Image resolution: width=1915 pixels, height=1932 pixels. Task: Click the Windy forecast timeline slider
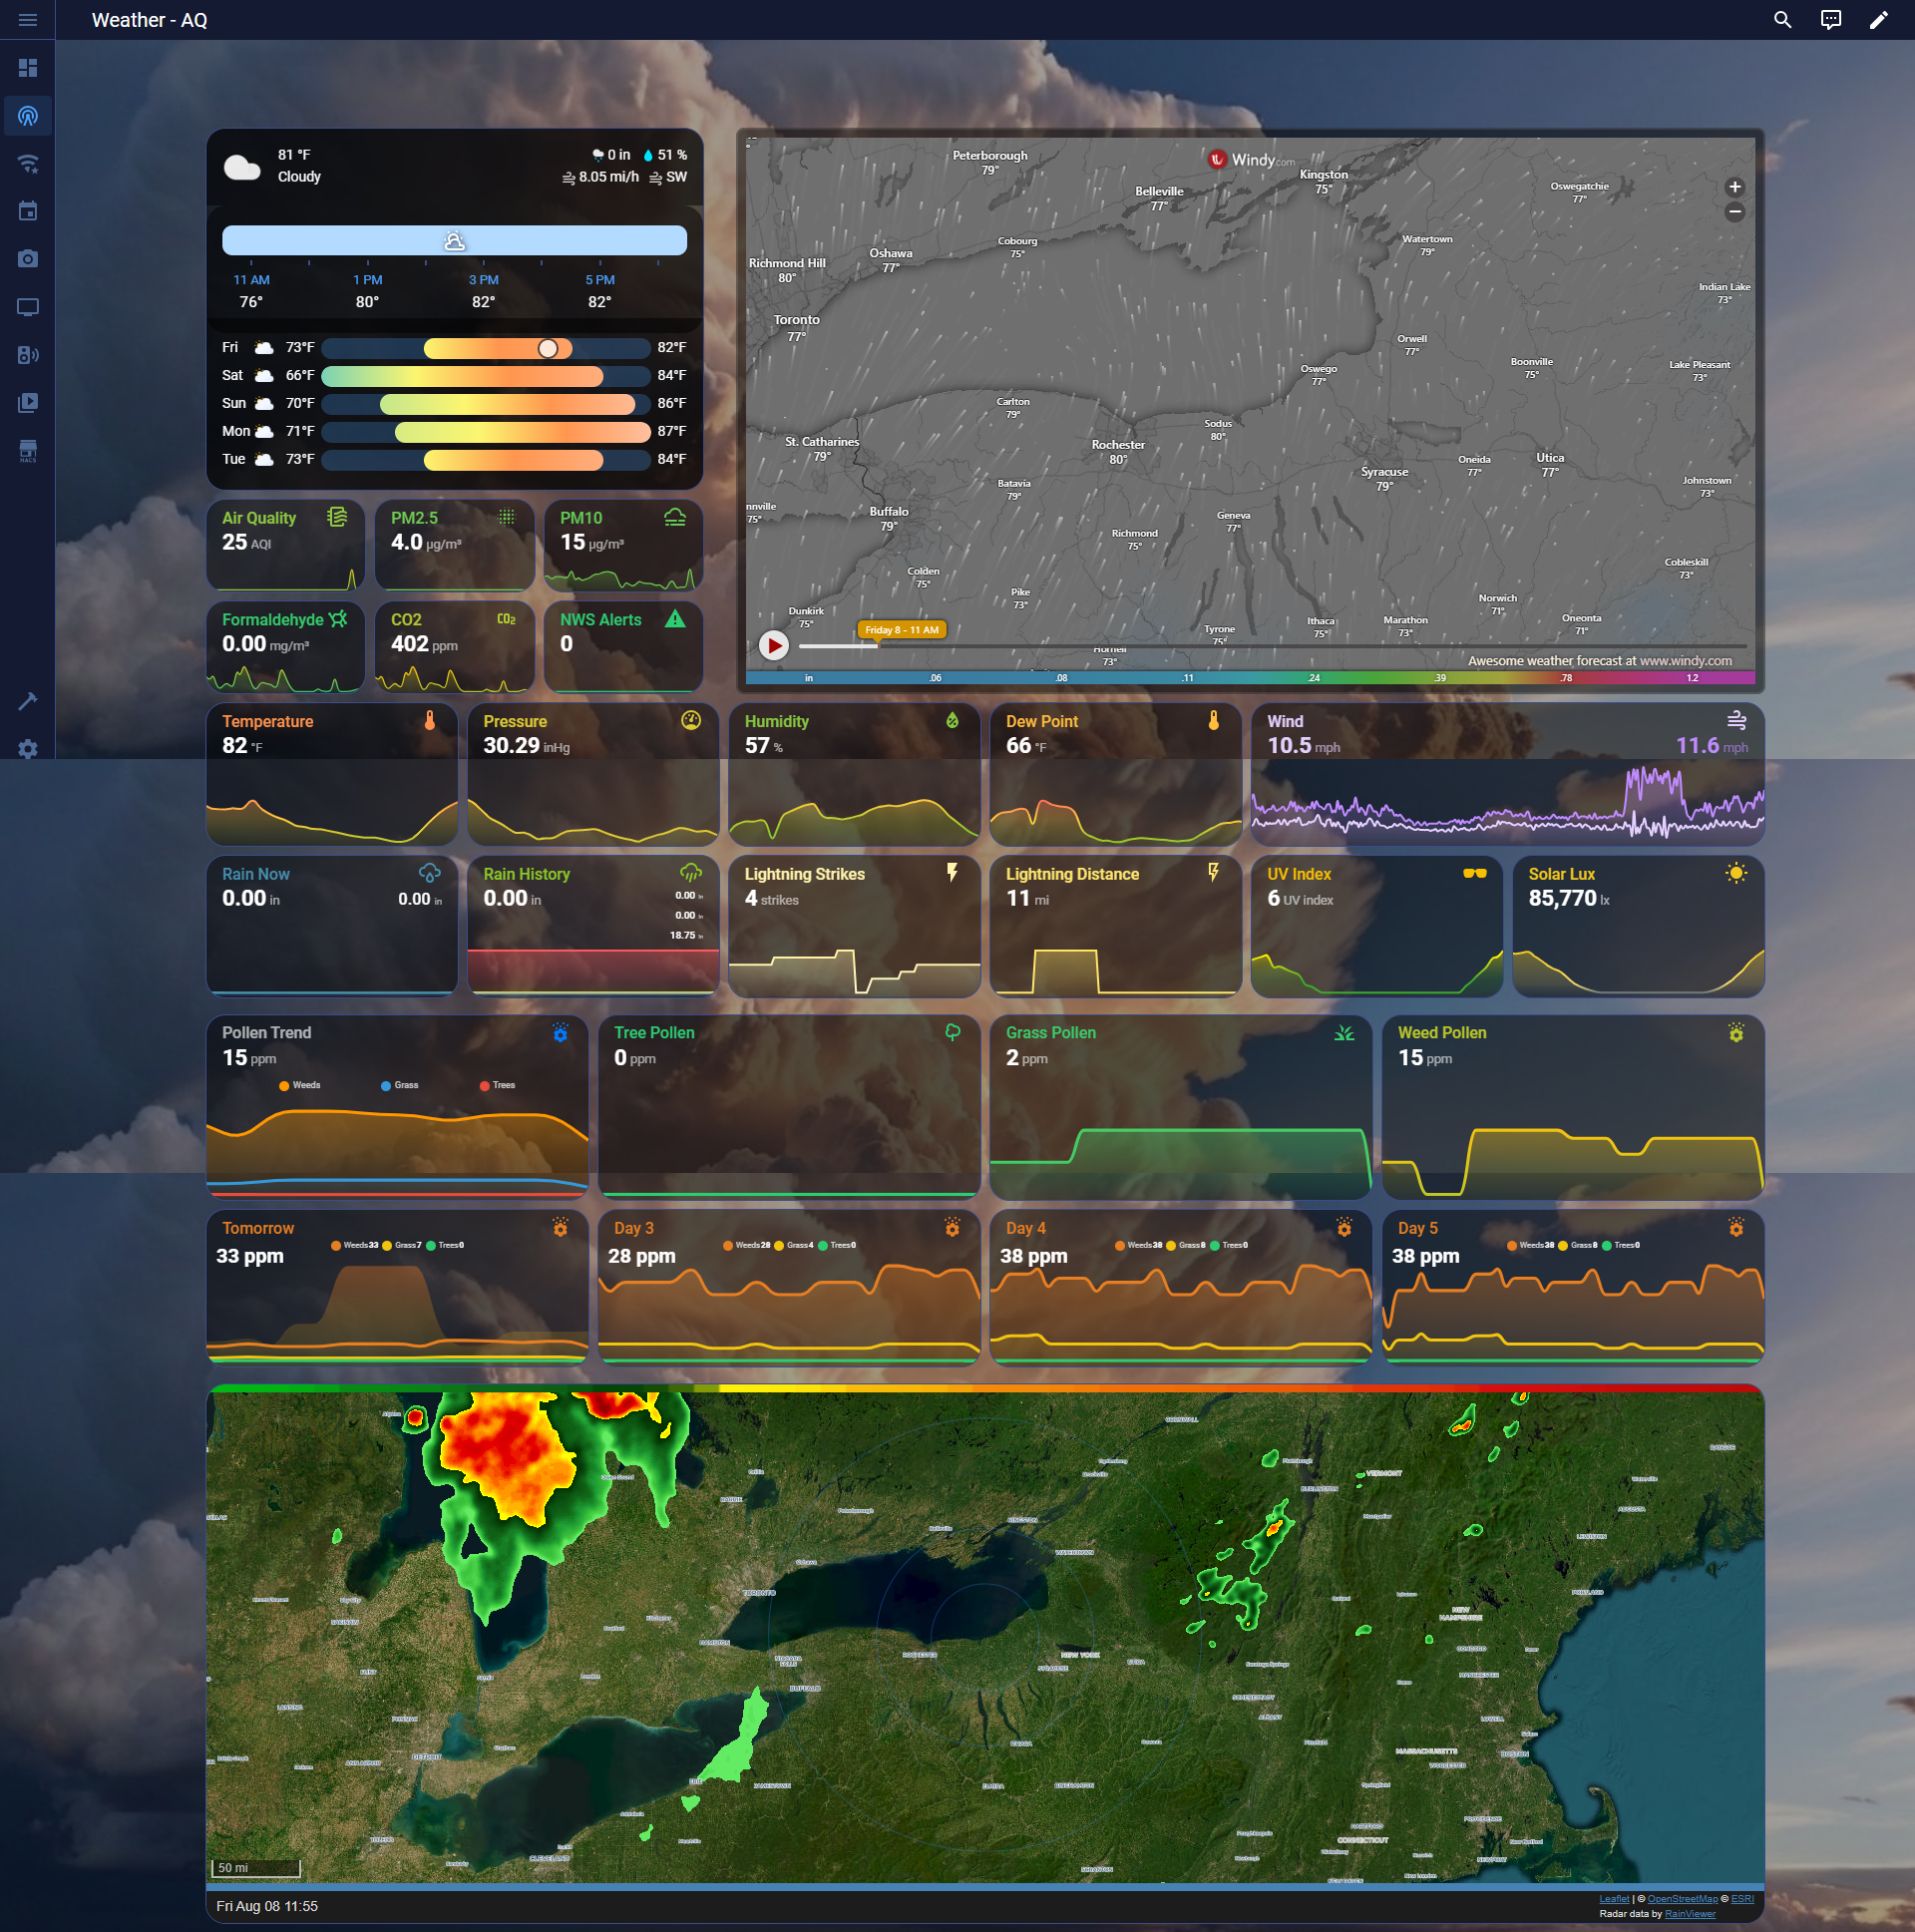coord(1272,646)
